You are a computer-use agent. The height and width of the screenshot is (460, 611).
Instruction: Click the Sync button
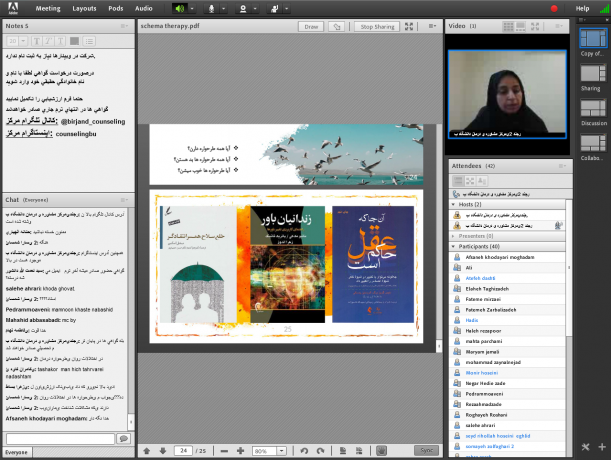pos(426,451)
